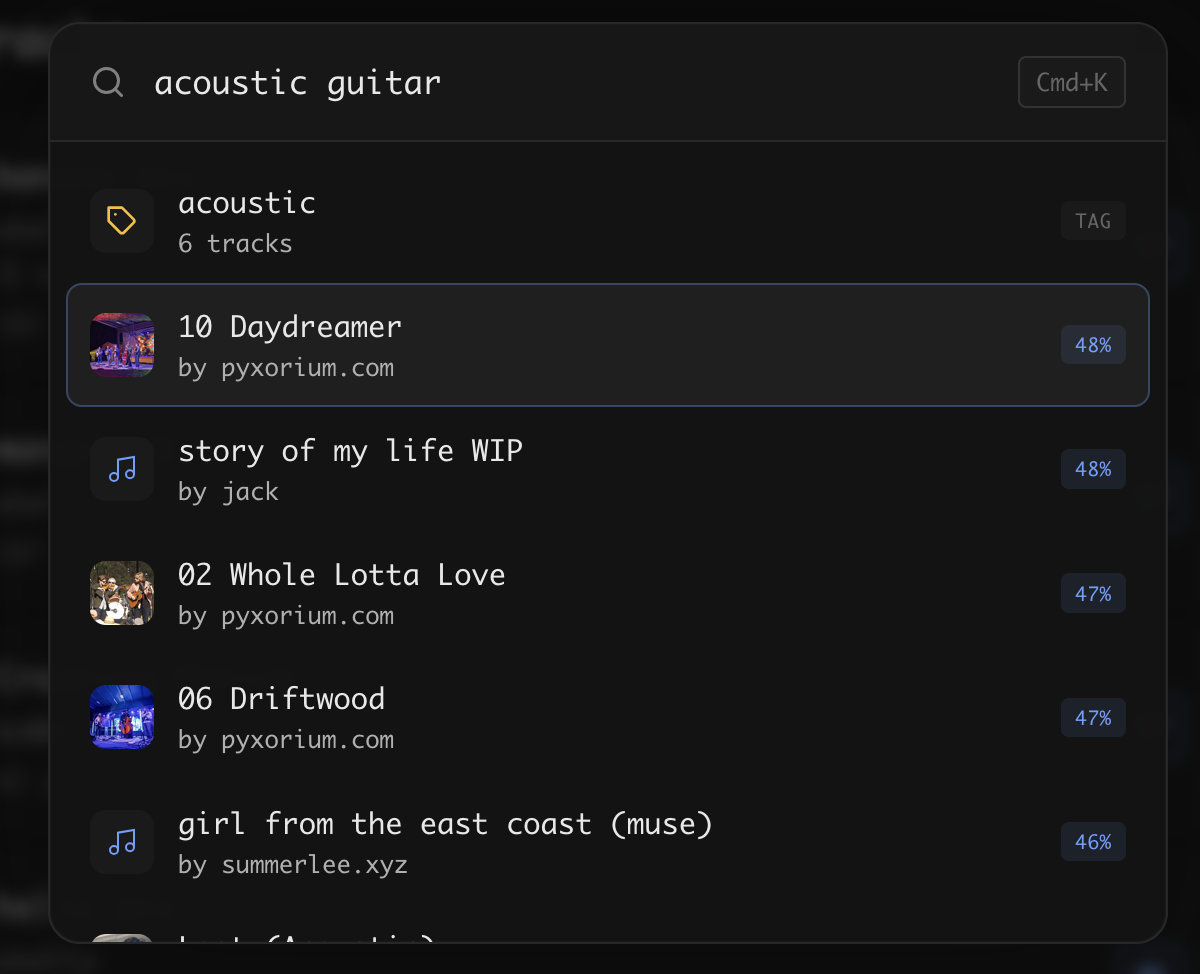Open the 10 Daydreamer album thumbnail
The image size is (1200, 974).
click(x=122, y=345)
